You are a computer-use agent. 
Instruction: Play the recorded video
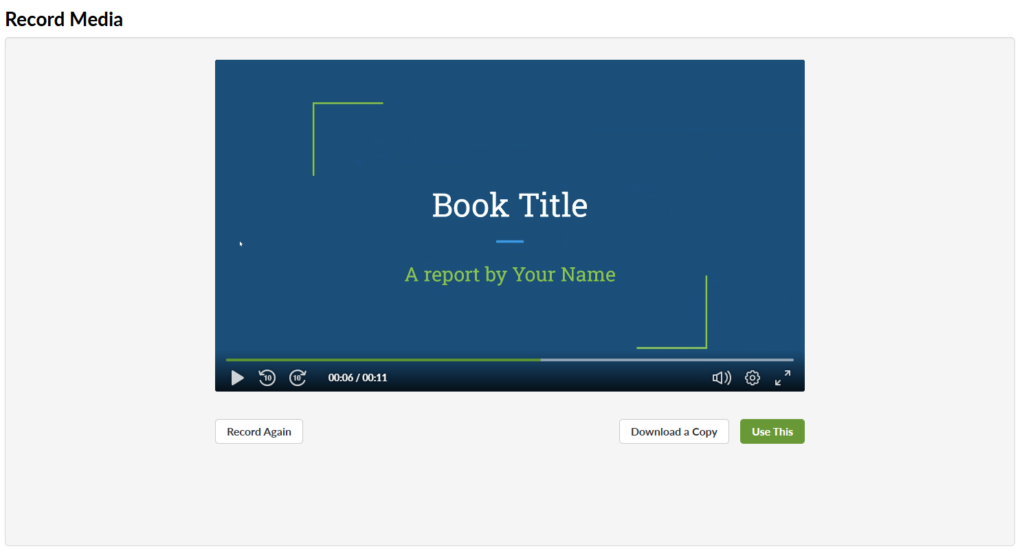click(237, 378)
